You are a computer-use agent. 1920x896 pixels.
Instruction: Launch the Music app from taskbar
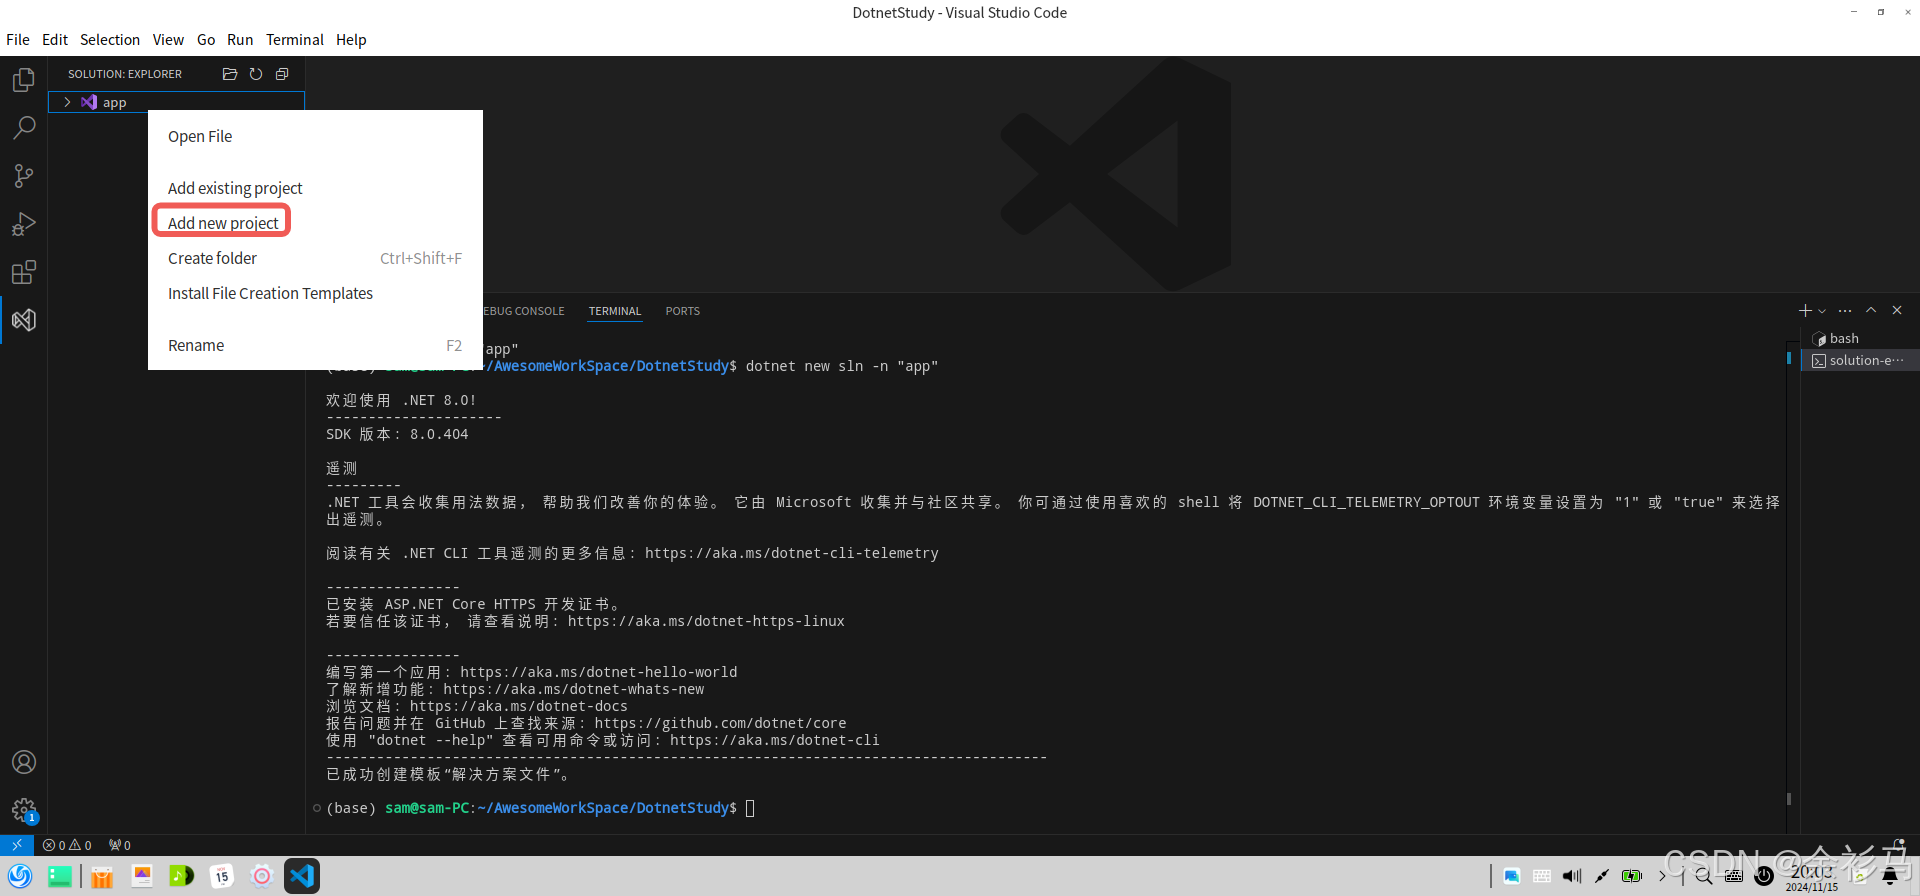coord(182,876)
